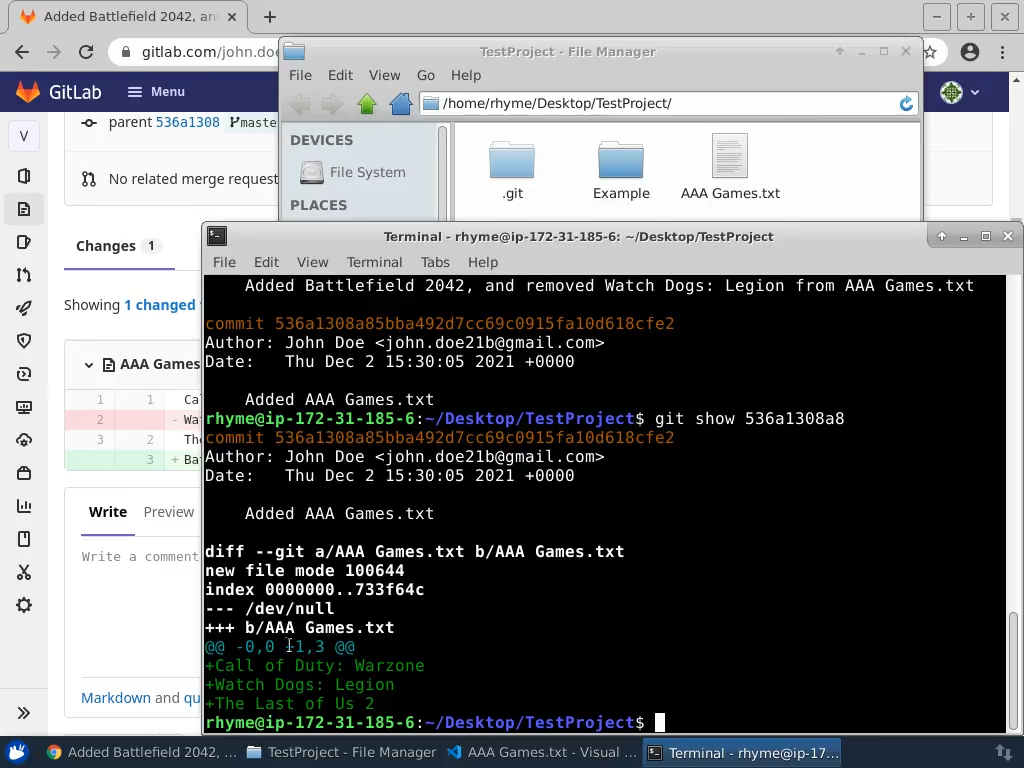Click the browser forward arrow
Screen dimensions: 1024x768
(x=54, y=52)
